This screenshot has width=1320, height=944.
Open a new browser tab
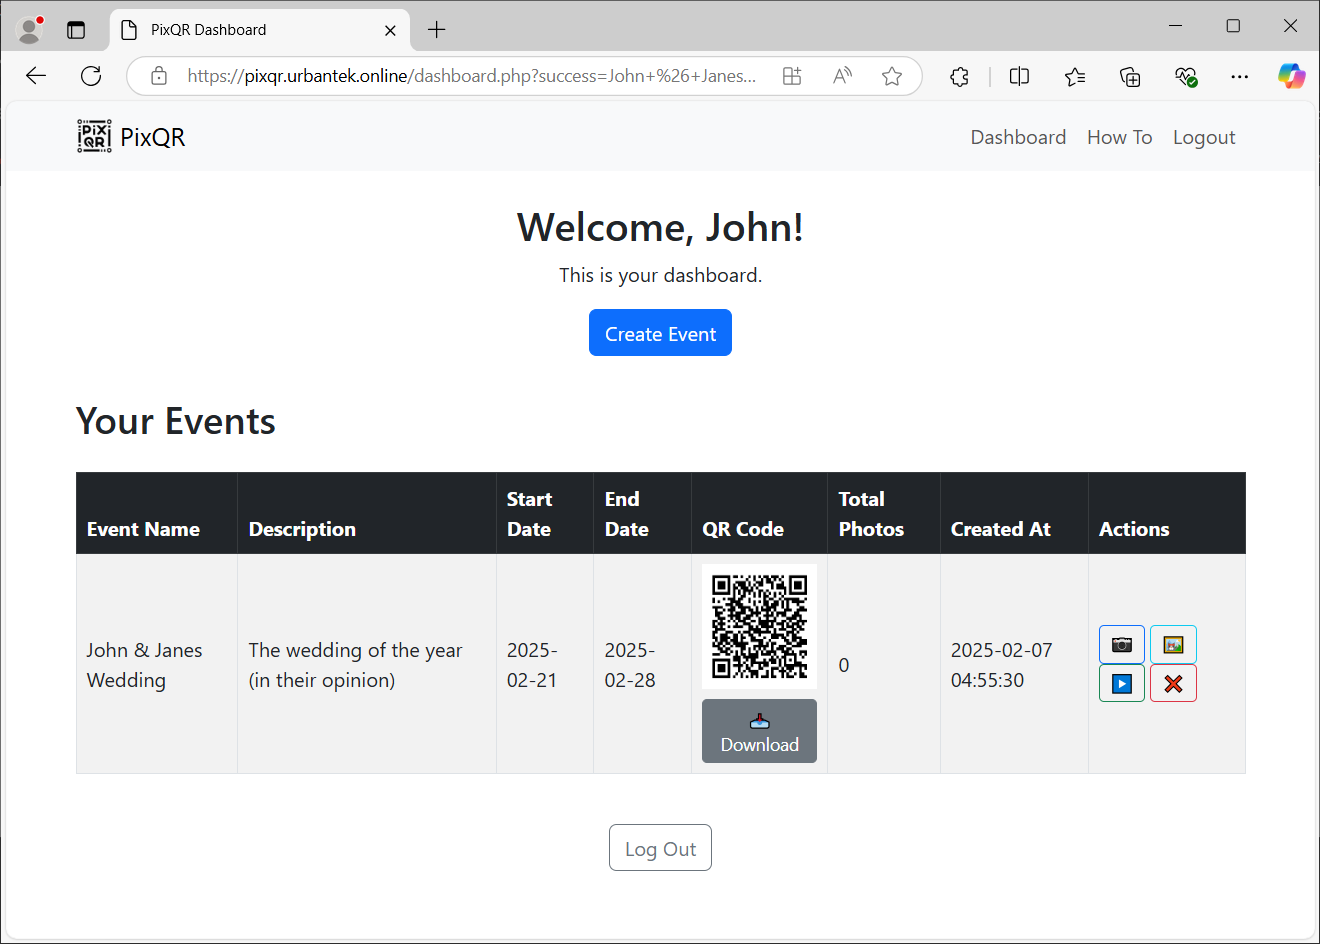coord(436,30)
